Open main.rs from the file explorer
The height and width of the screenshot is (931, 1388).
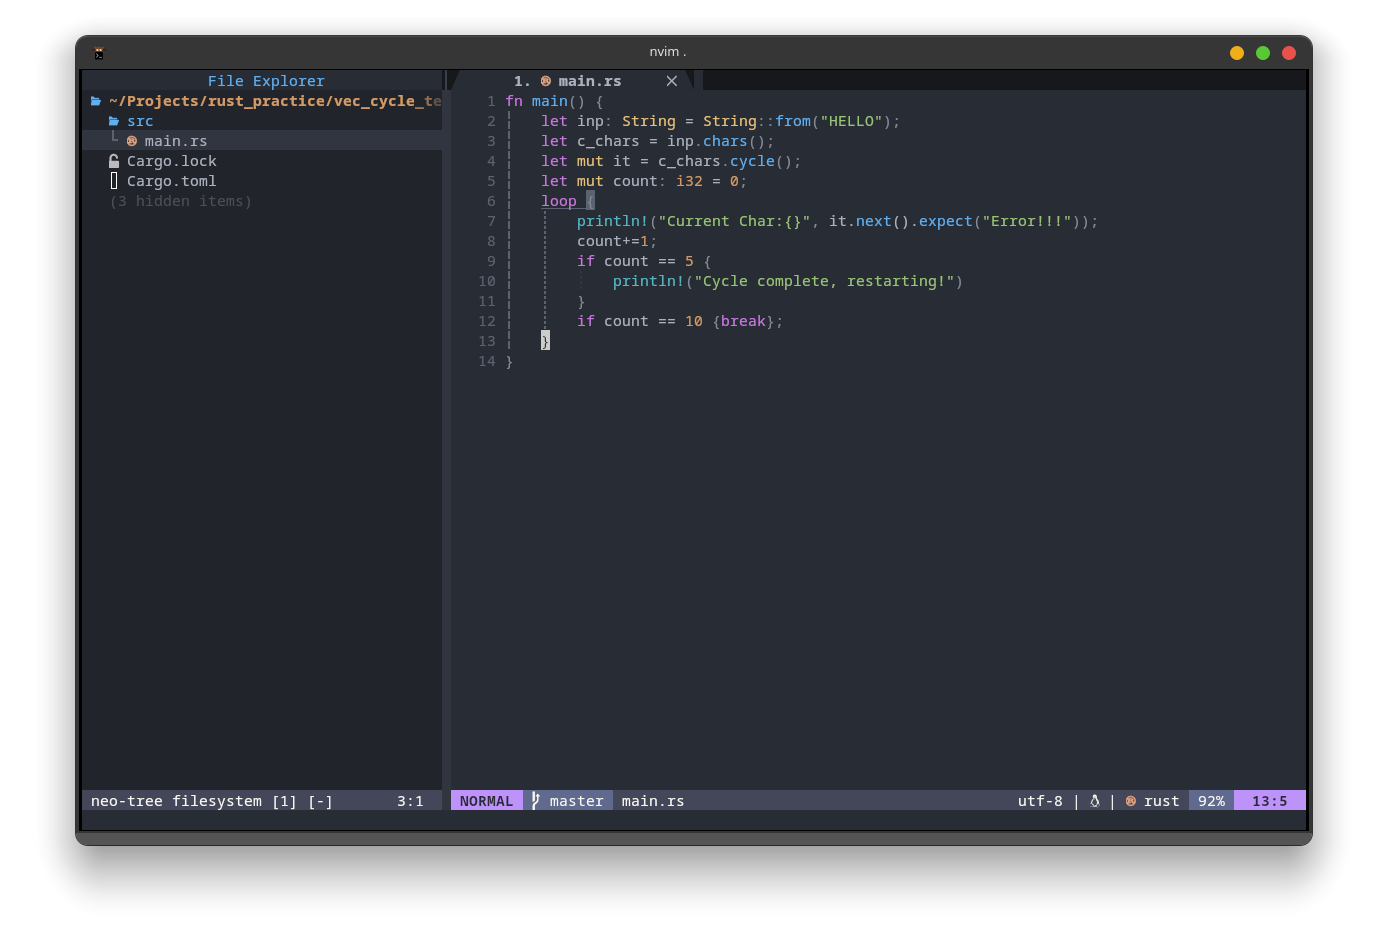point(176,141)
